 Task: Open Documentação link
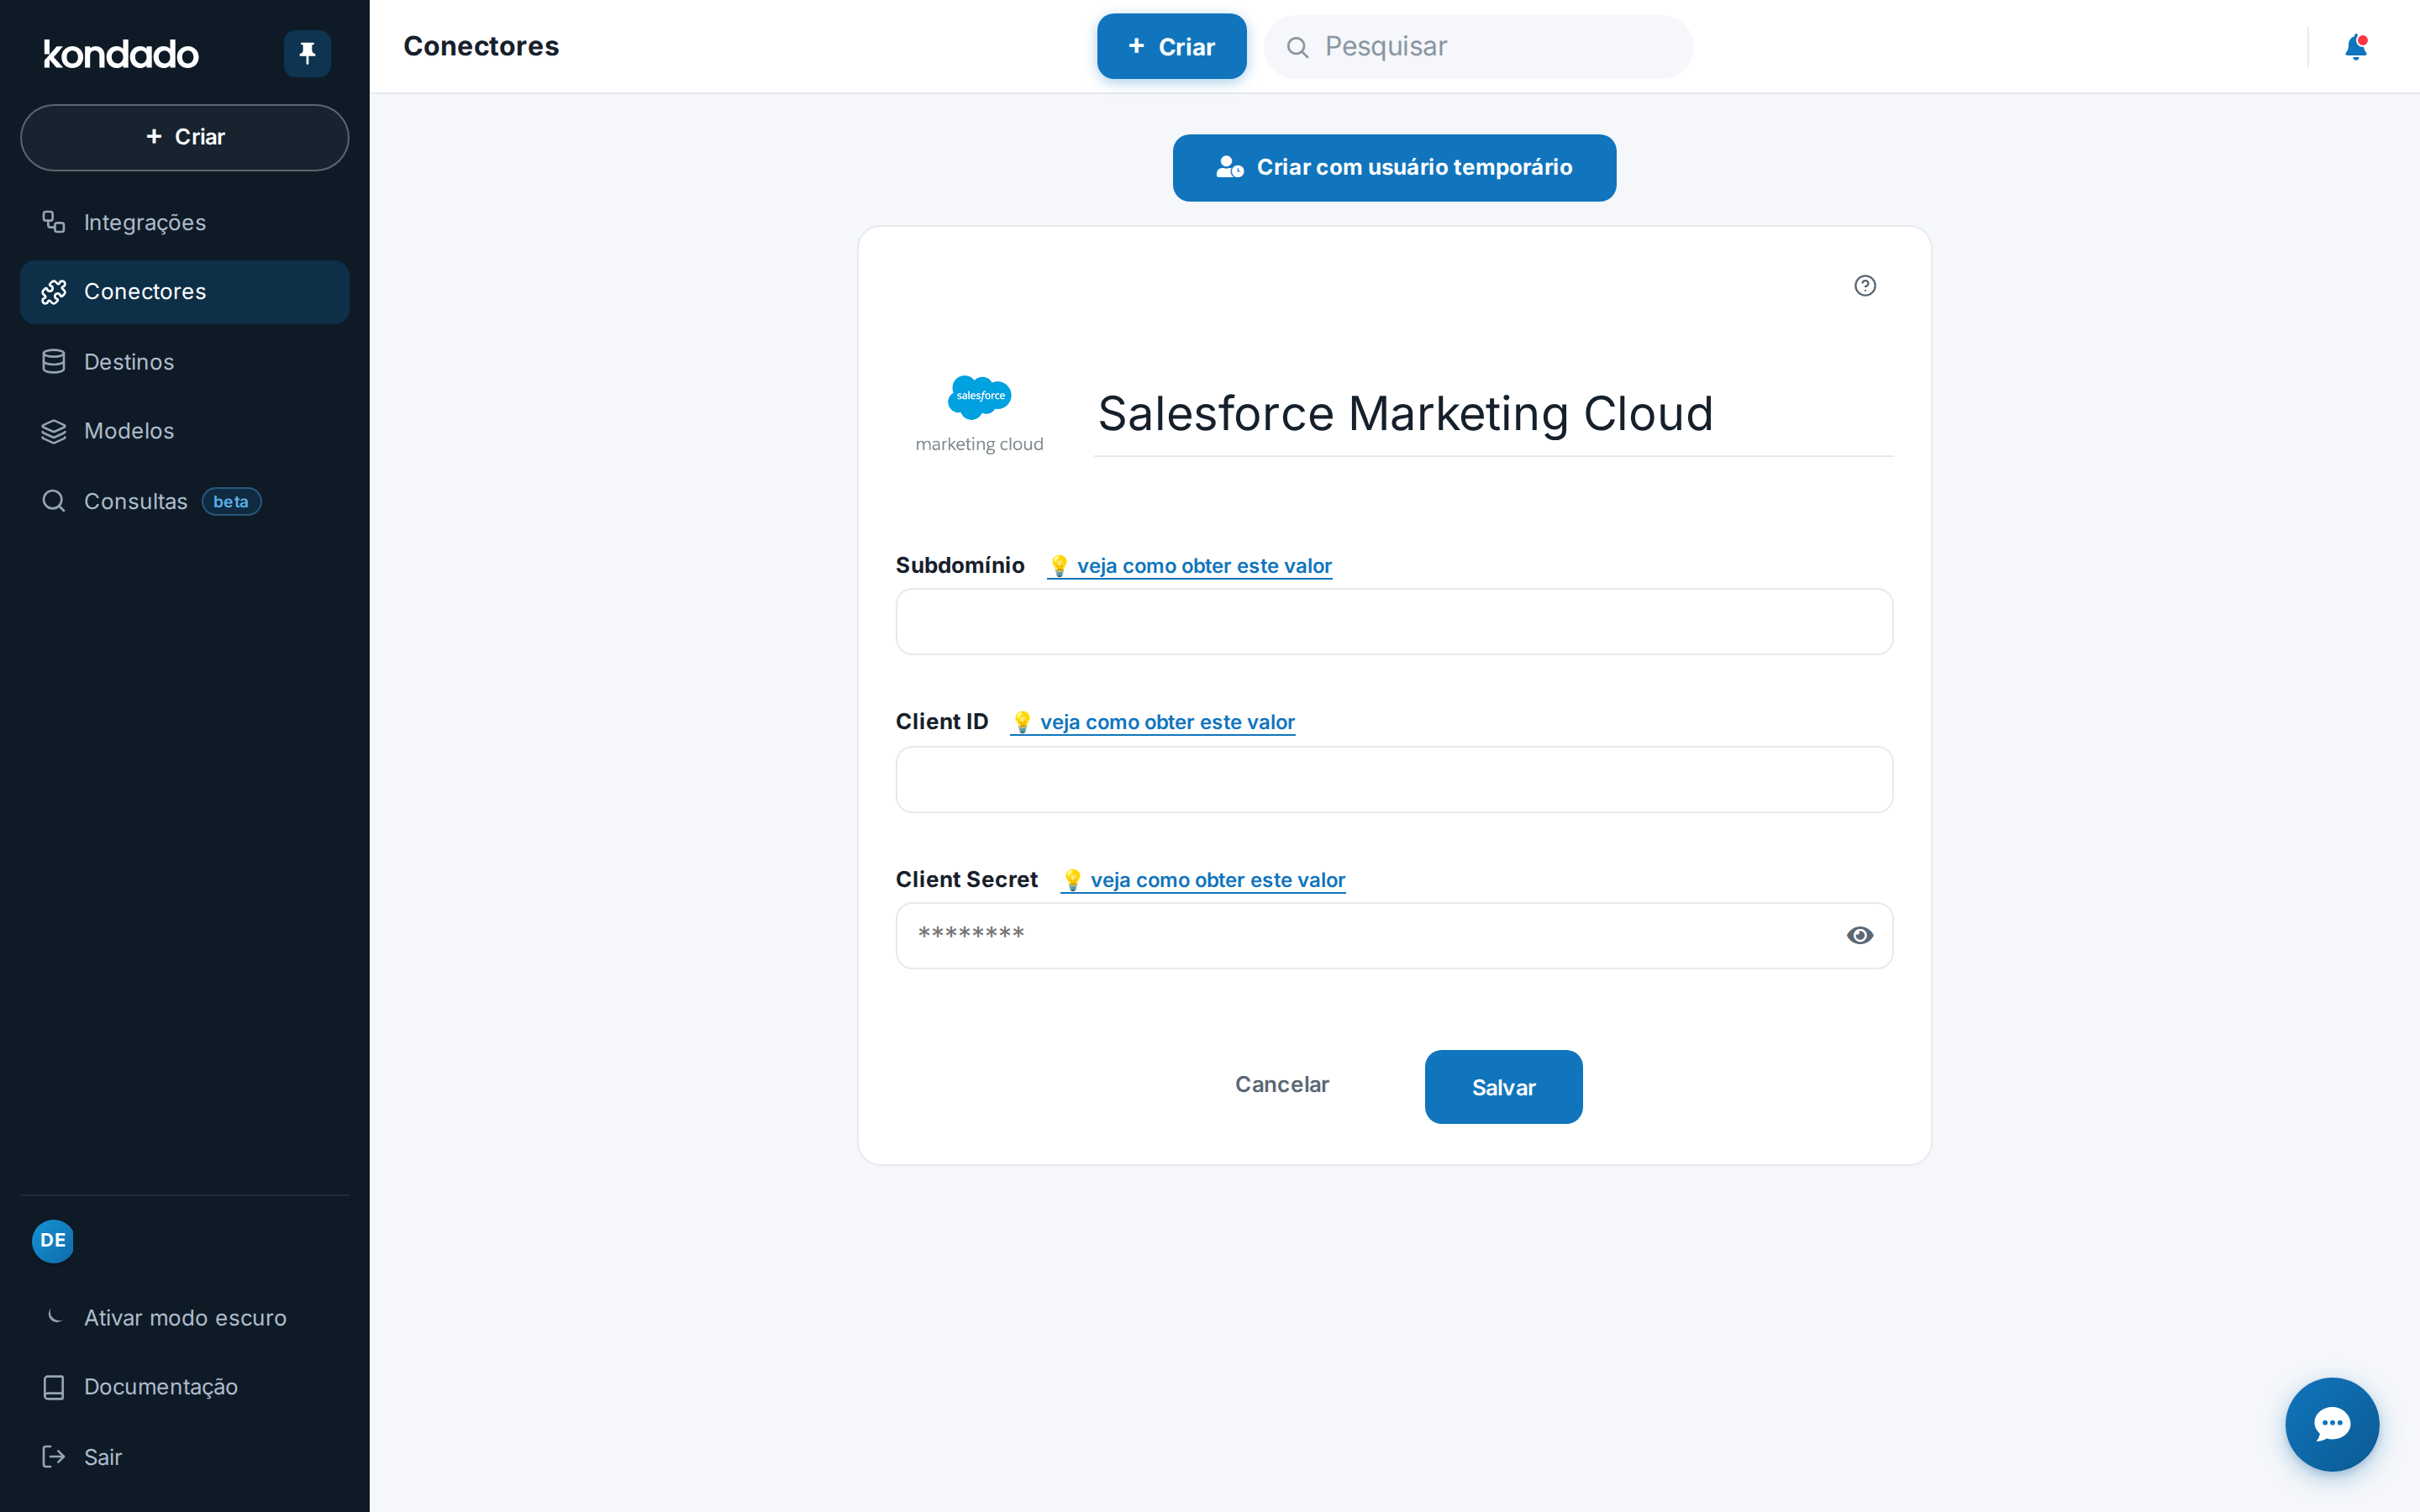coord(185,1387)
